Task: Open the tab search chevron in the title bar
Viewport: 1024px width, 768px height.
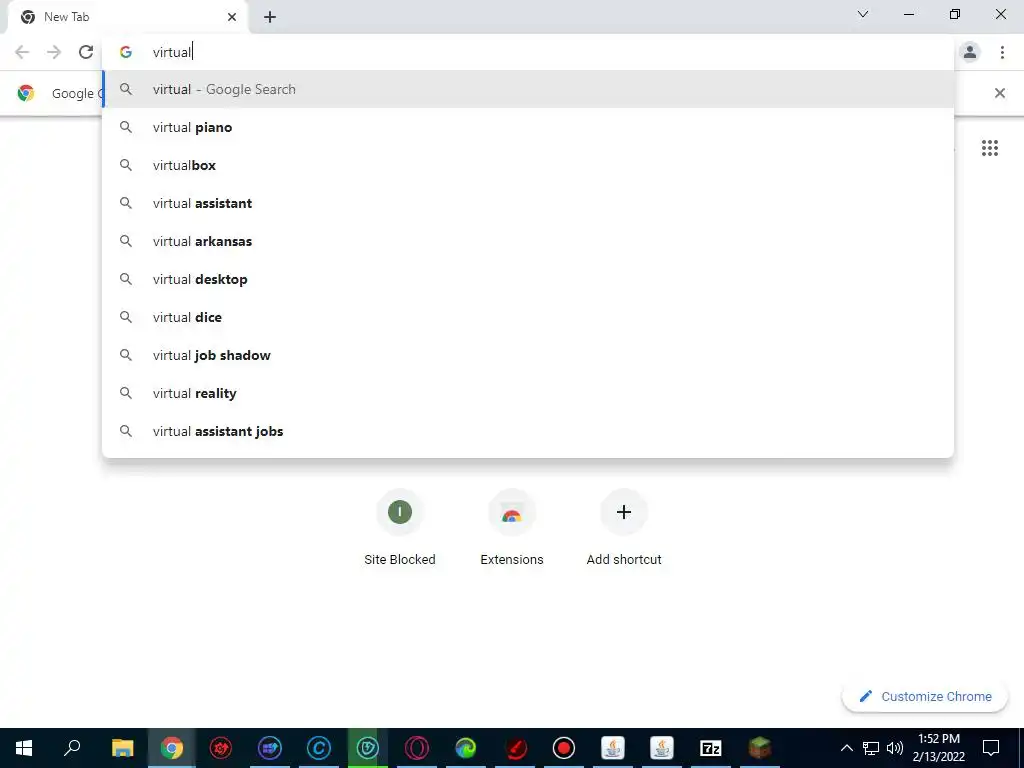Action: click(863, 14)
